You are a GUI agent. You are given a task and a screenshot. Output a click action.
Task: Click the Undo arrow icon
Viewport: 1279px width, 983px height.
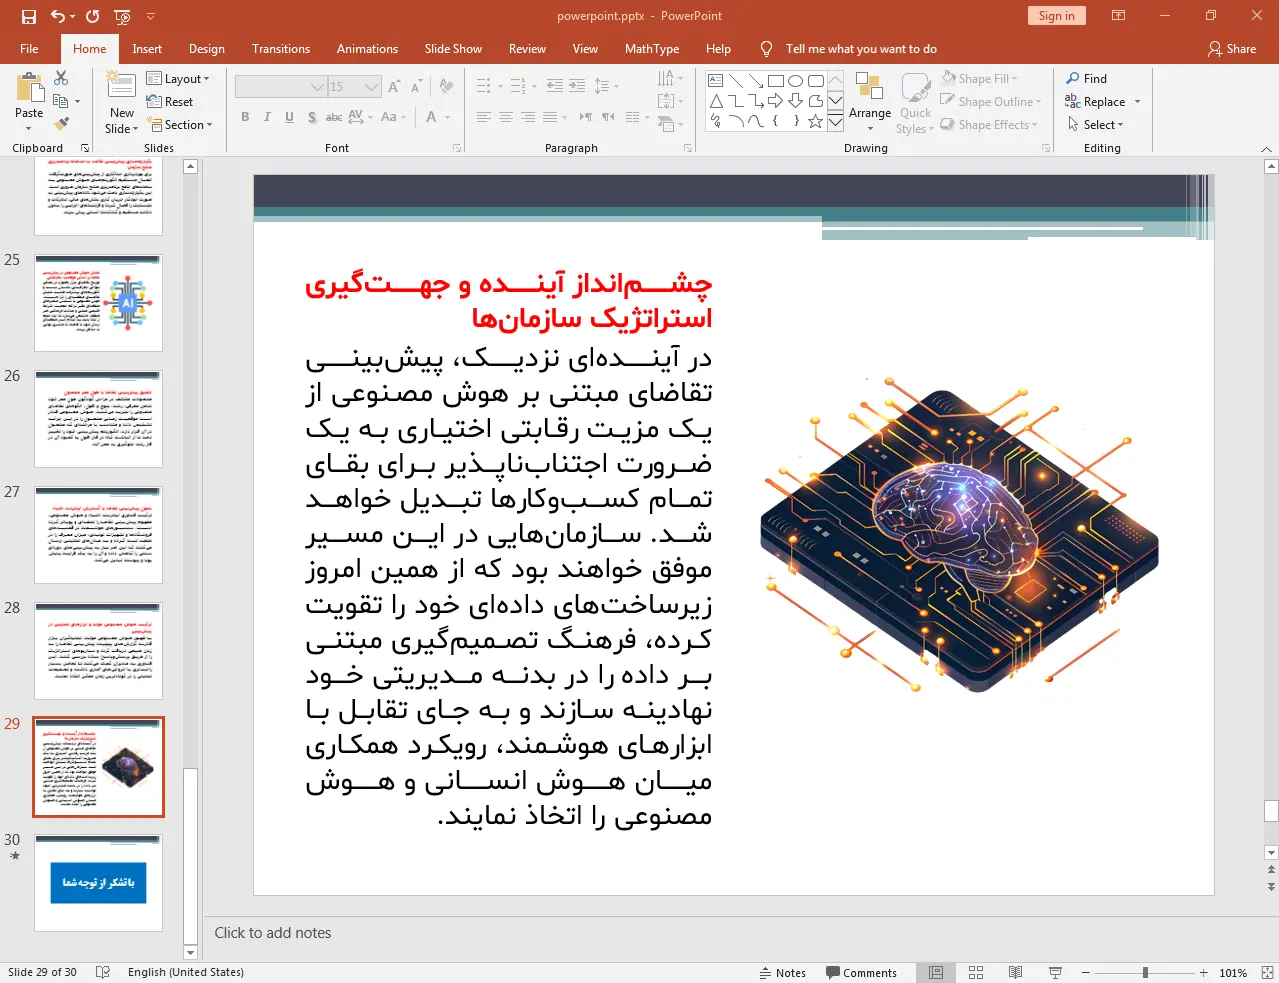(57, 16)
